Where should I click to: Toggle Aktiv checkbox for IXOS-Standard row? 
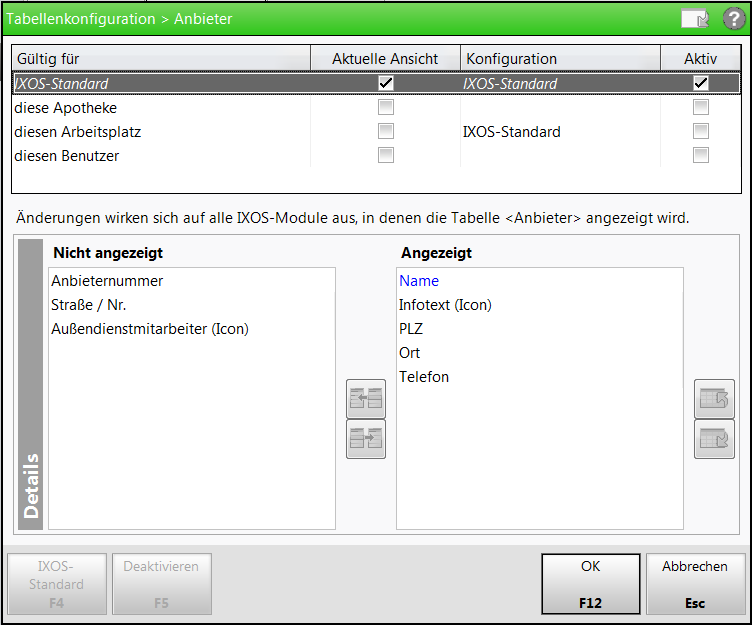pyautogui.click(x=701, y=83)
